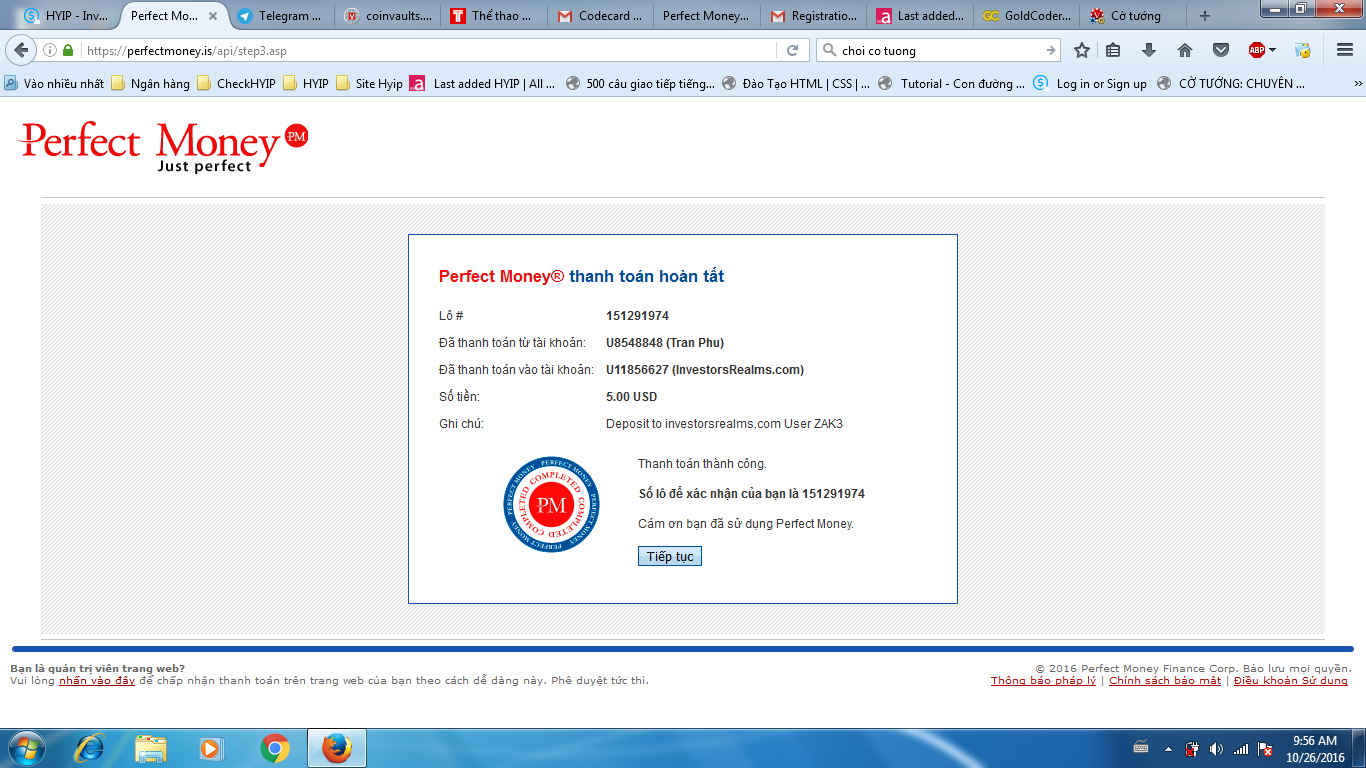Click the Perfect Money logo
The image size is (1366, 768).
[164, 146]
